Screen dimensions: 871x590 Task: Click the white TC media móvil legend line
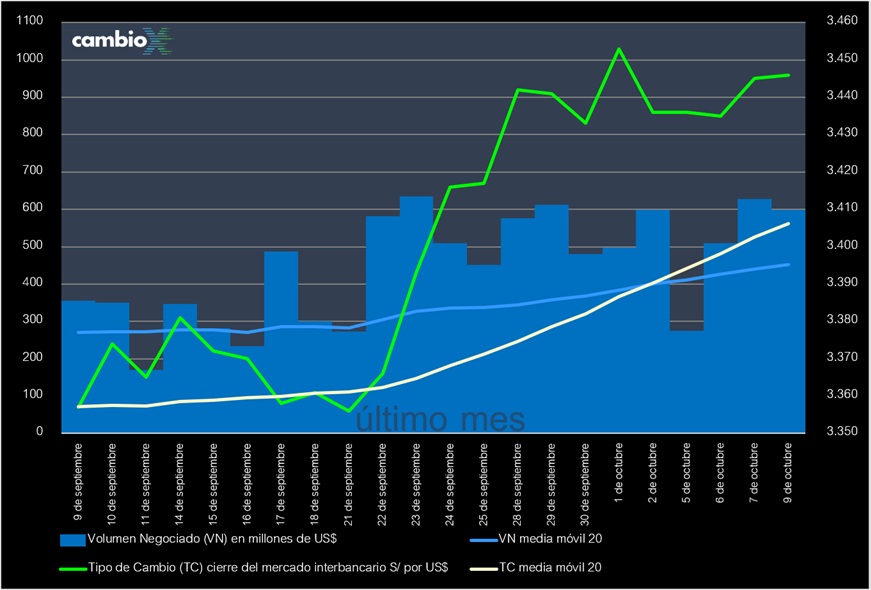[x=483, y=568]
